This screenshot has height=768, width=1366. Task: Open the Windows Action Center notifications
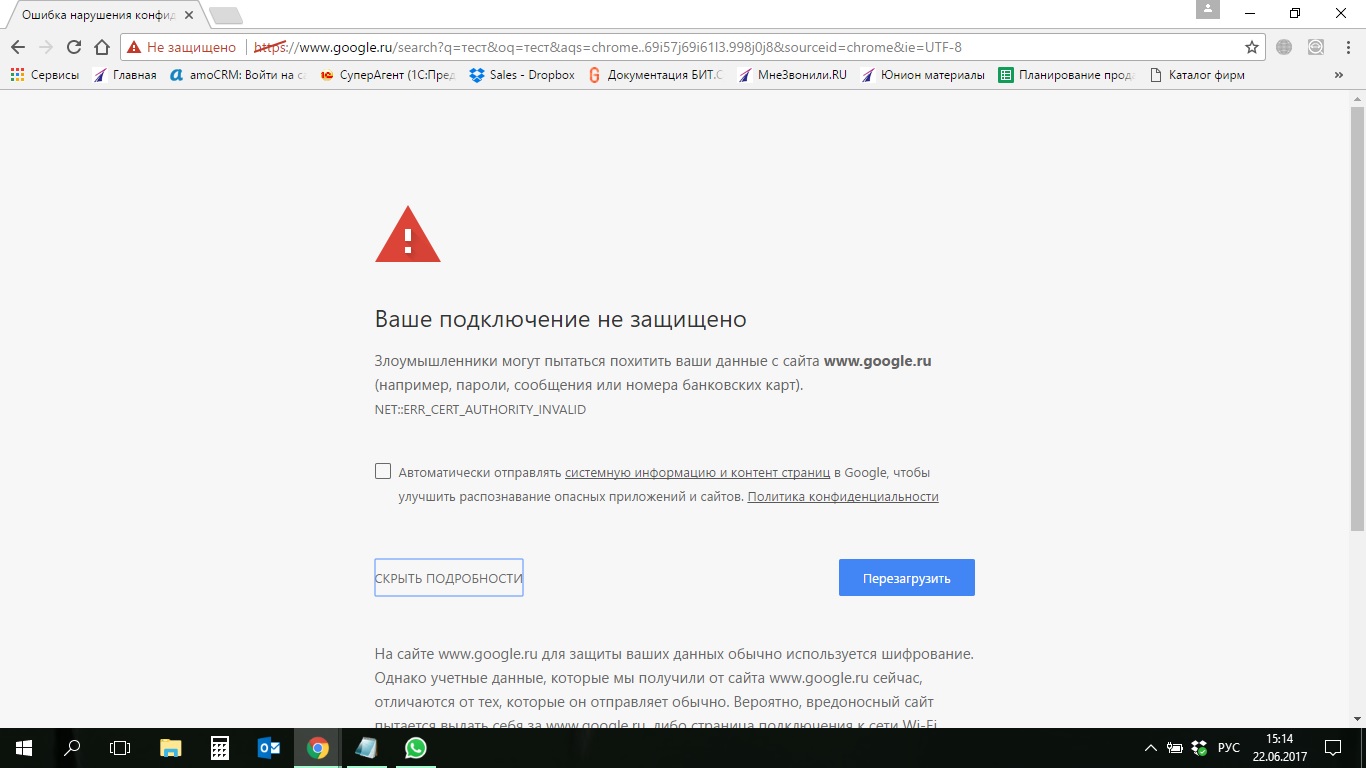click(x=1333, y=748)
